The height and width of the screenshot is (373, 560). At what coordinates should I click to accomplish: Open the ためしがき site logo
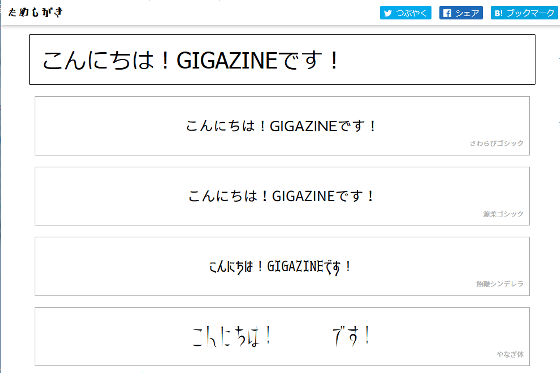[35, 12]
